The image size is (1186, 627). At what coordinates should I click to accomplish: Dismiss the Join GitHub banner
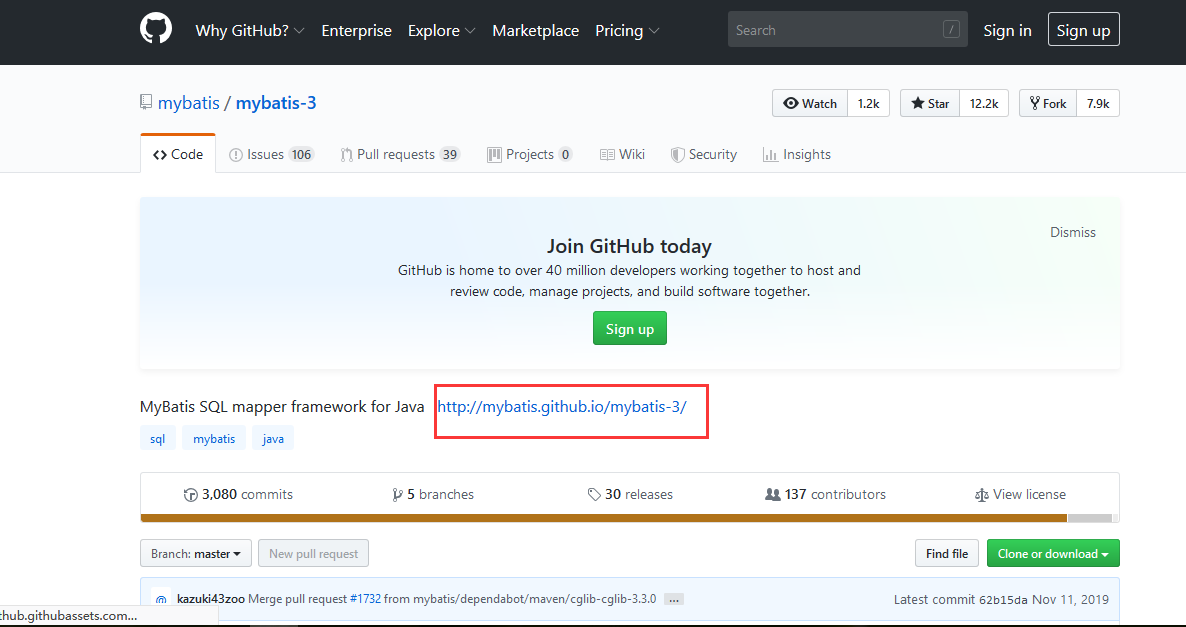pyautogui.click(x=1073, y=232)
